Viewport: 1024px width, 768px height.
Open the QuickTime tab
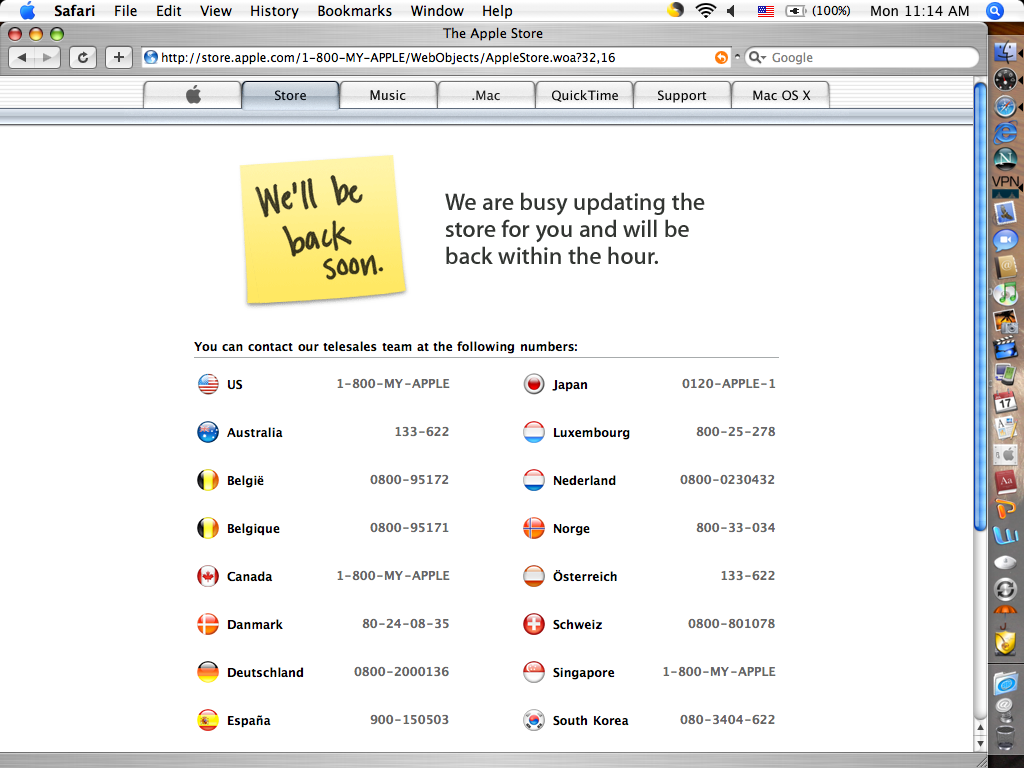[x=584, y=95]
